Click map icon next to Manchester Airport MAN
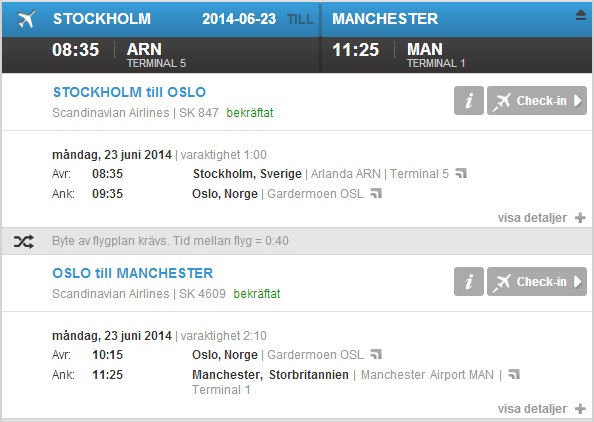This screenshot has height=422, width=594. pos(514,374)
